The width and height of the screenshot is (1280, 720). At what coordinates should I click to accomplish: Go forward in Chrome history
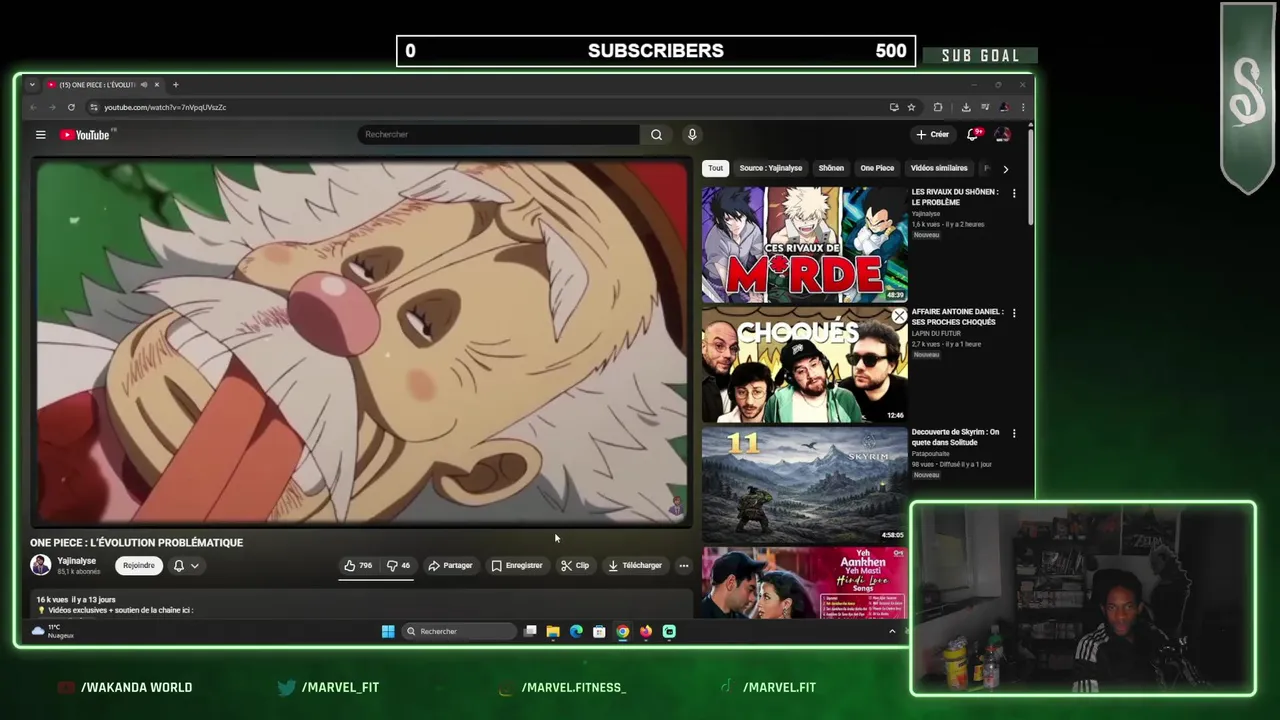(52, 107)
